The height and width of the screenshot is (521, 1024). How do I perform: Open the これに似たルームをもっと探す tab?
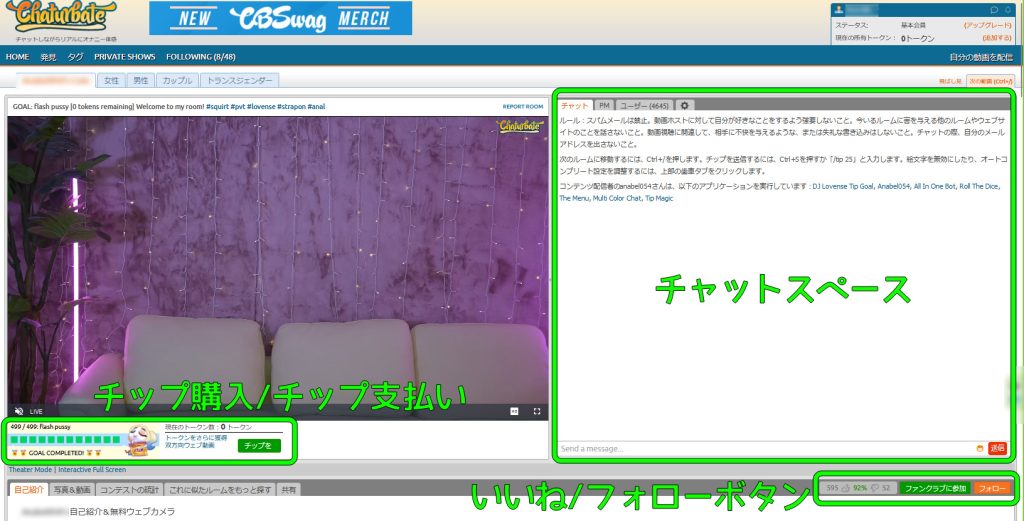click(x=220, y=489)
